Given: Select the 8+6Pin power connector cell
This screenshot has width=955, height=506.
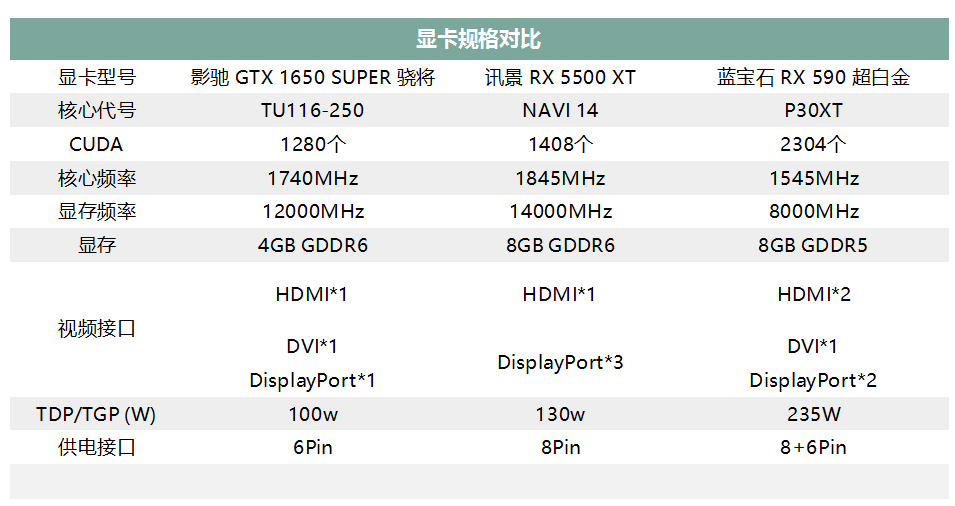Looking at the screenshot, I should (813, 448).
